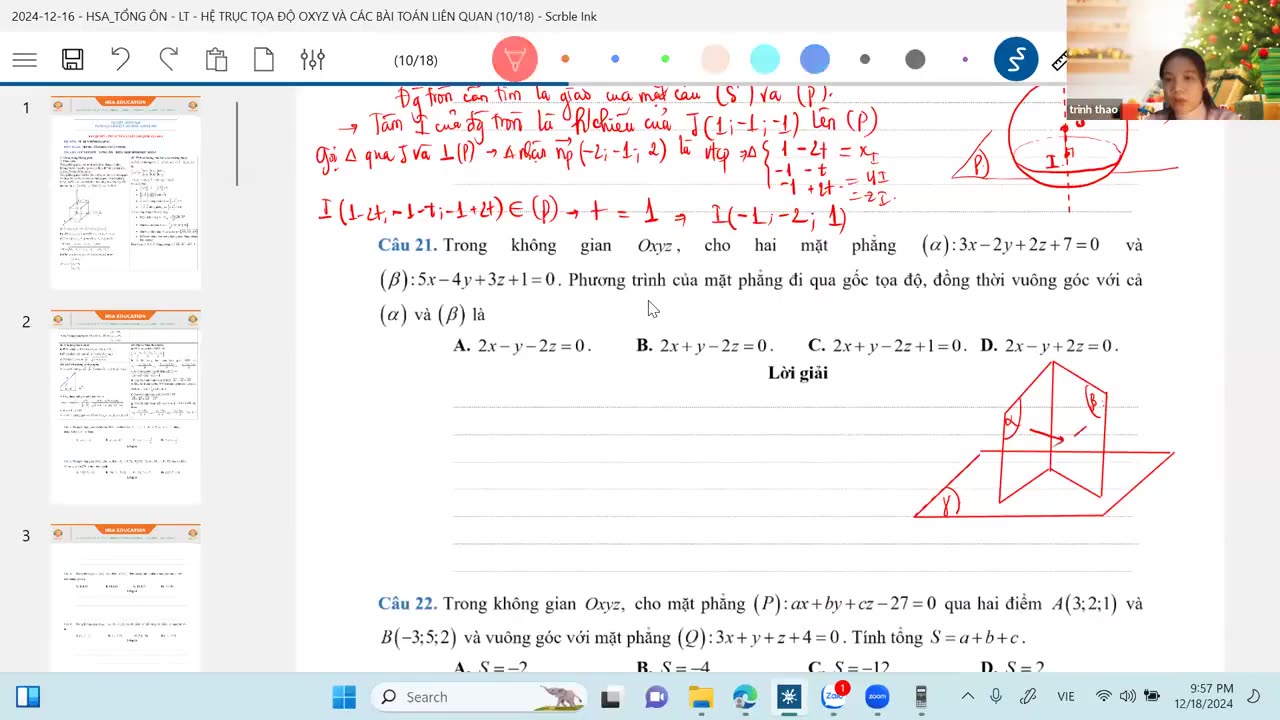Click answer C. 2x + y − 2z + 1 = 0

[887, 346]
